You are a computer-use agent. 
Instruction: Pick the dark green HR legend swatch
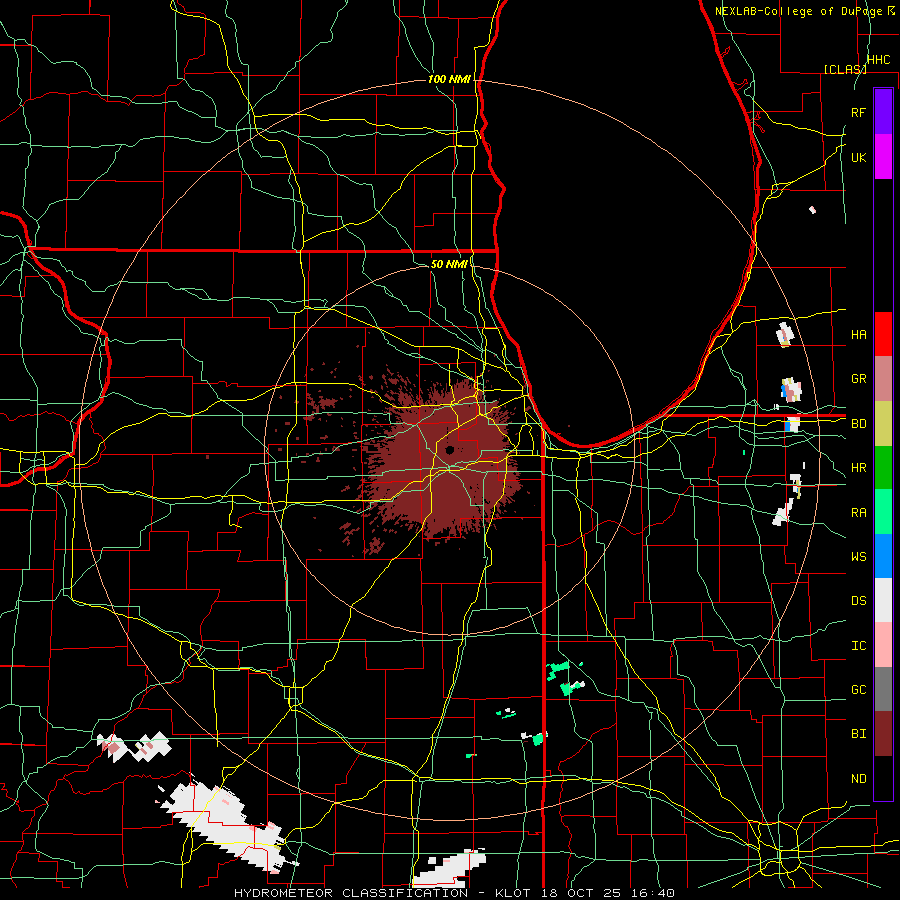click(883, 468)
